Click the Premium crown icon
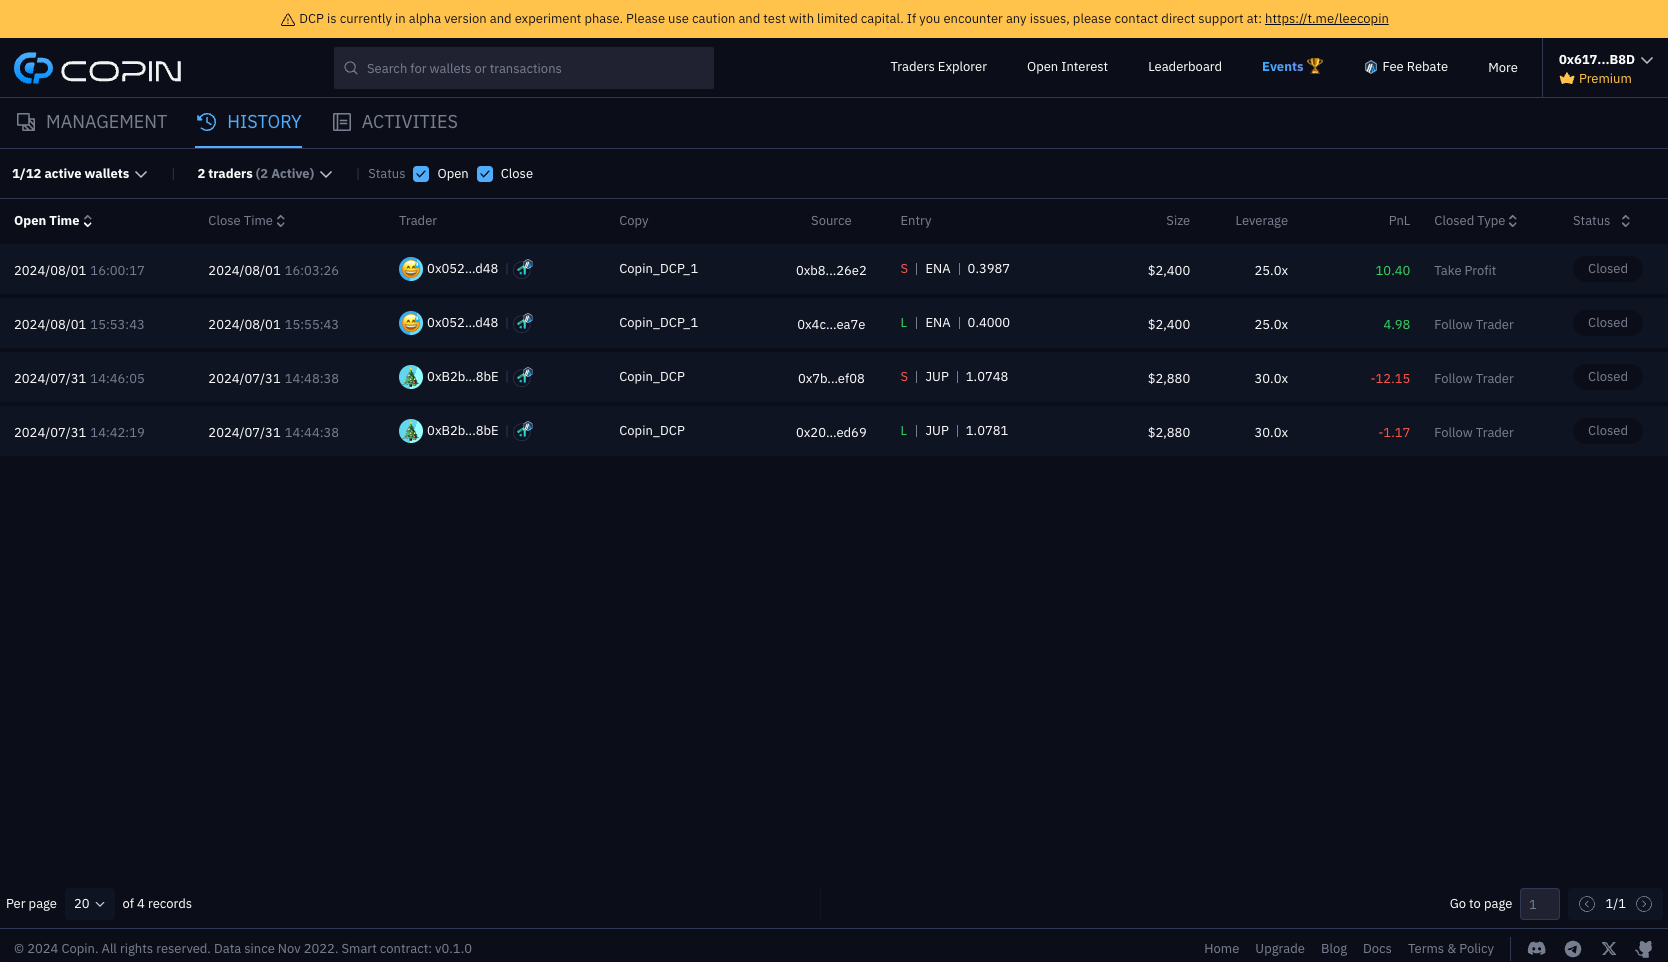1668x962 pixels. point(1567,78)
